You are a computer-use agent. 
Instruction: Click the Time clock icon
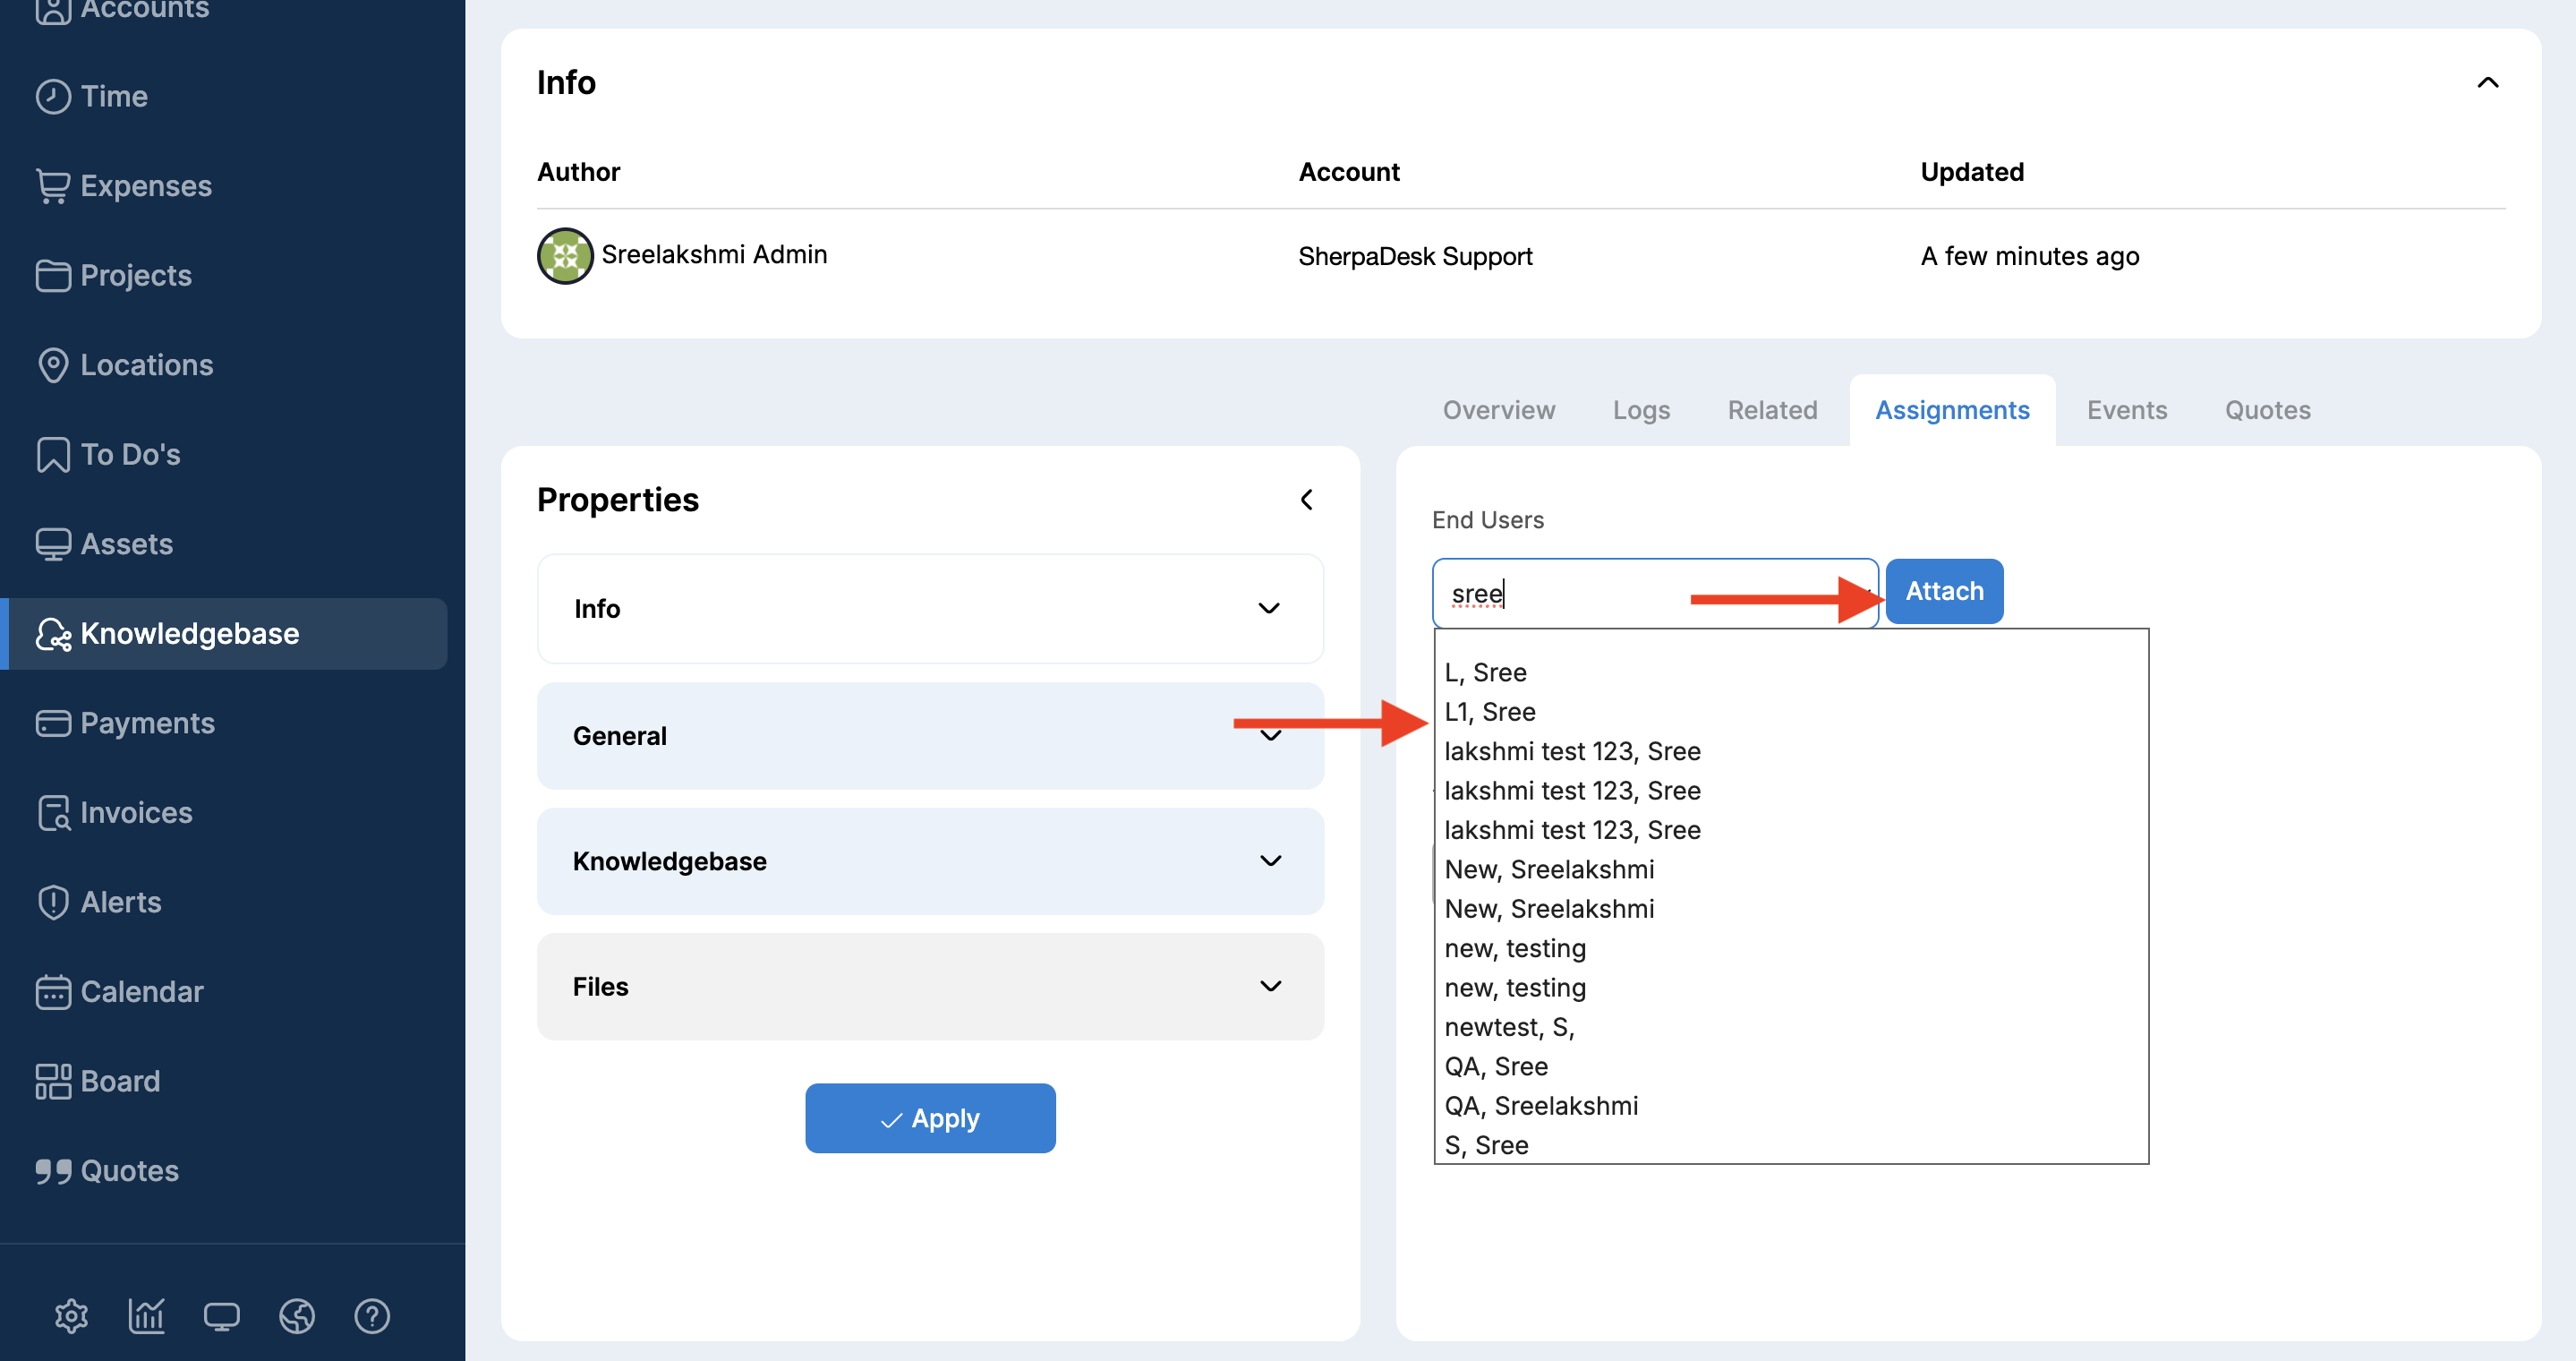53,97
